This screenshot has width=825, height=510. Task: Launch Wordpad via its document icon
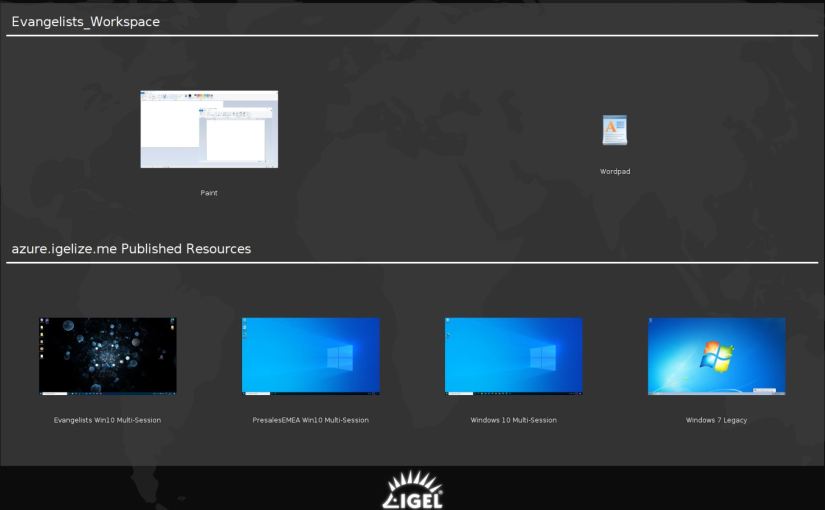[614, 130]
